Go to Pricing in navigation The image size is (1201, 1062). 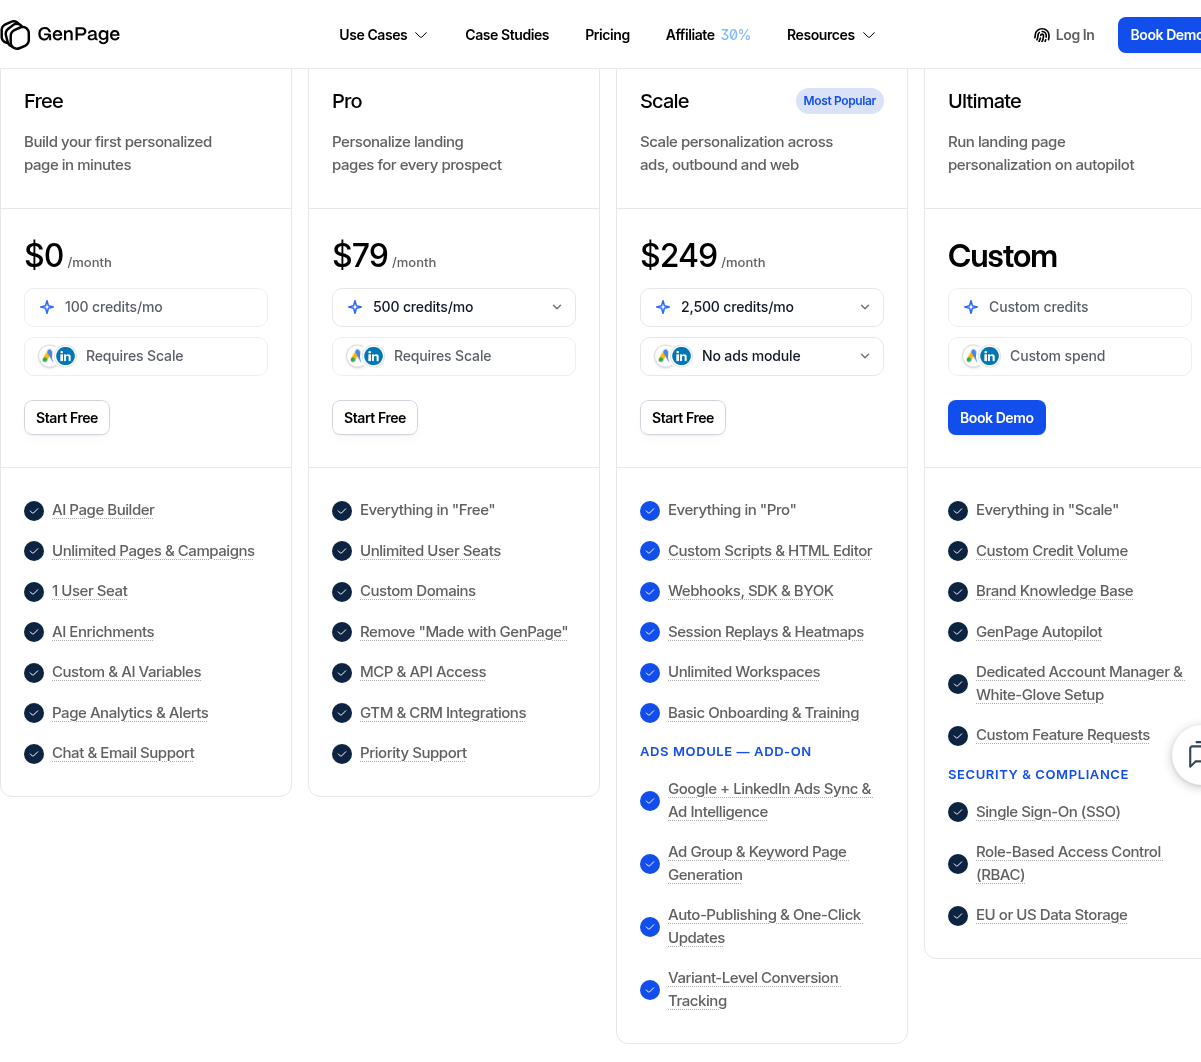coord(607,35)
